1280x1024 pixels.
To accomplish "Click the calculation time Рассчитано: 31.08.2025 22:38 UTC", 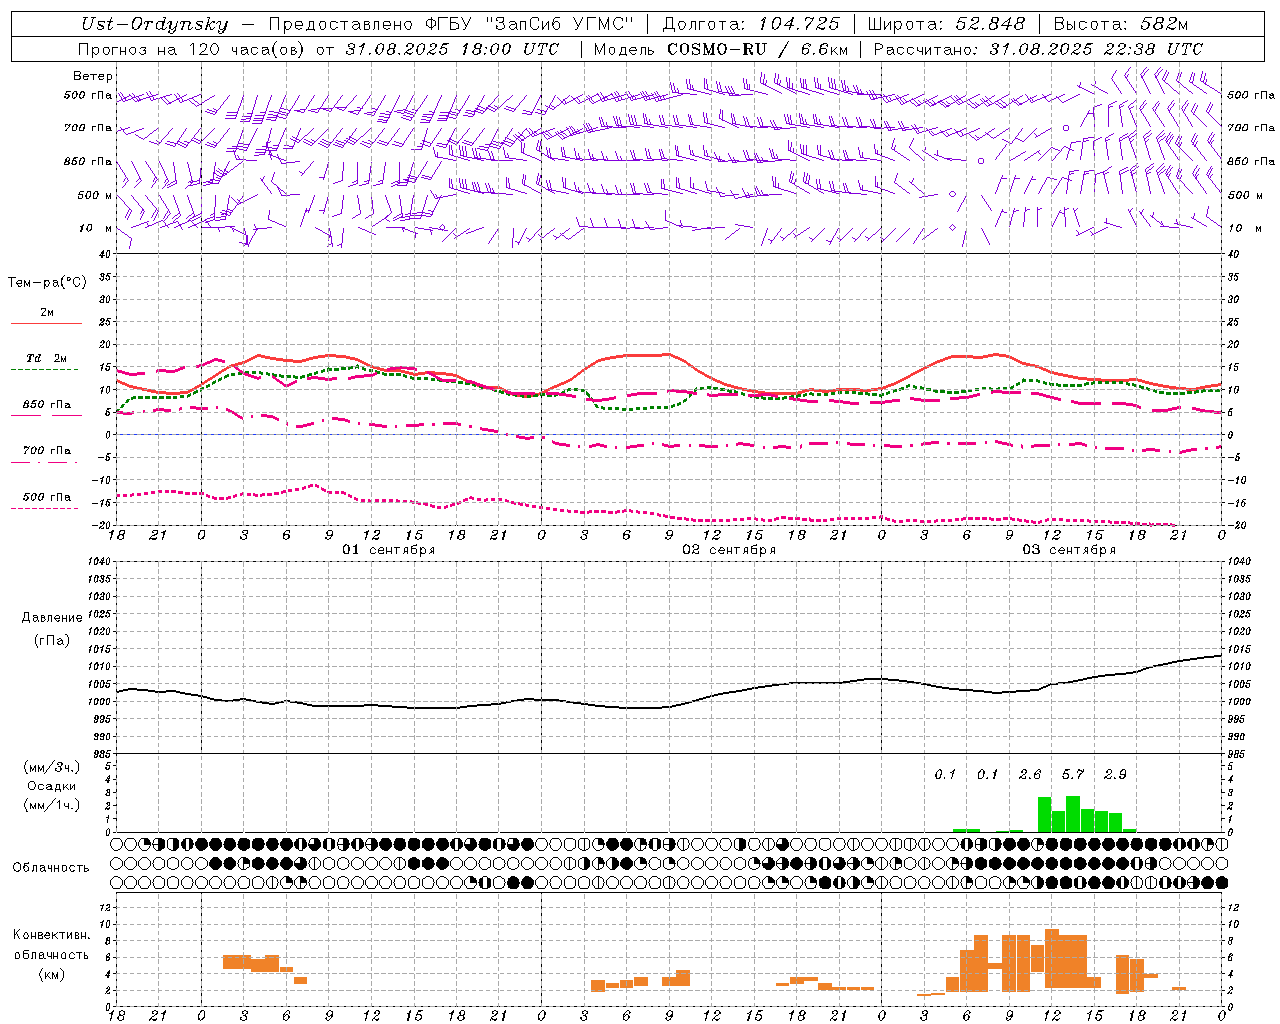I will tap(1038, 48).
